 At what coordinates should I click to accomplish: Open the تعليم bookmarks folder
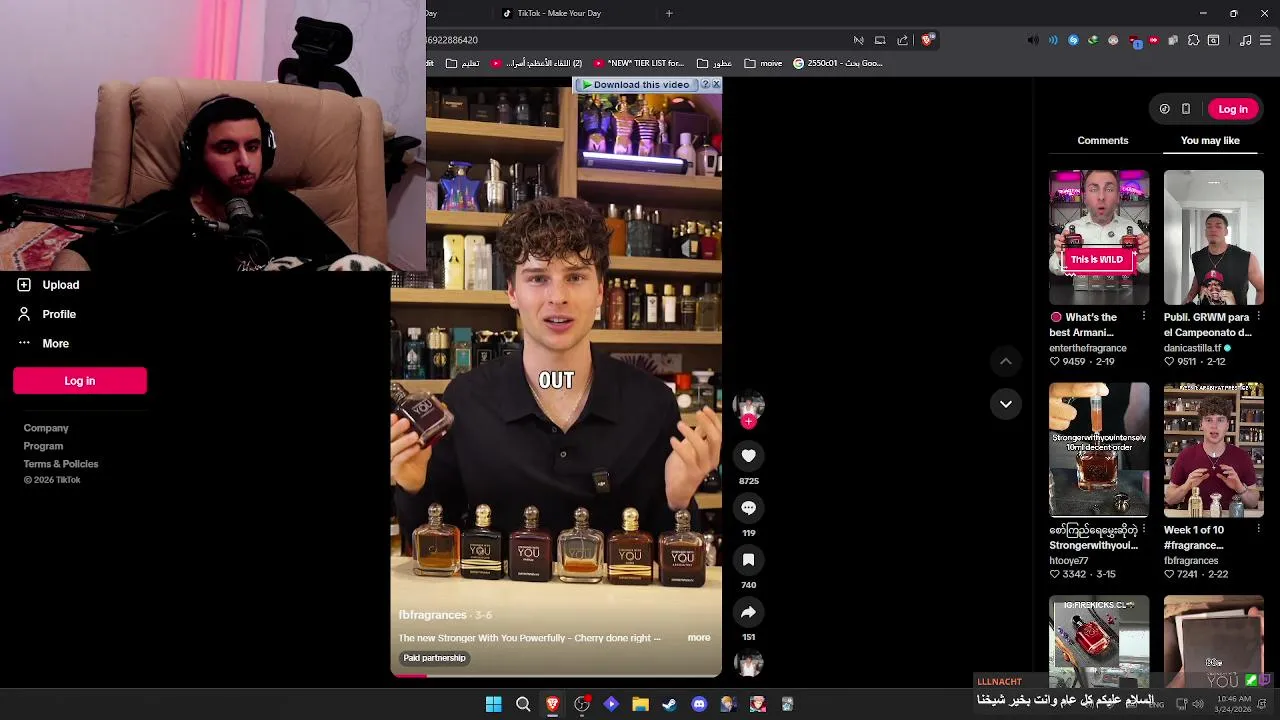tap(462, 63)
